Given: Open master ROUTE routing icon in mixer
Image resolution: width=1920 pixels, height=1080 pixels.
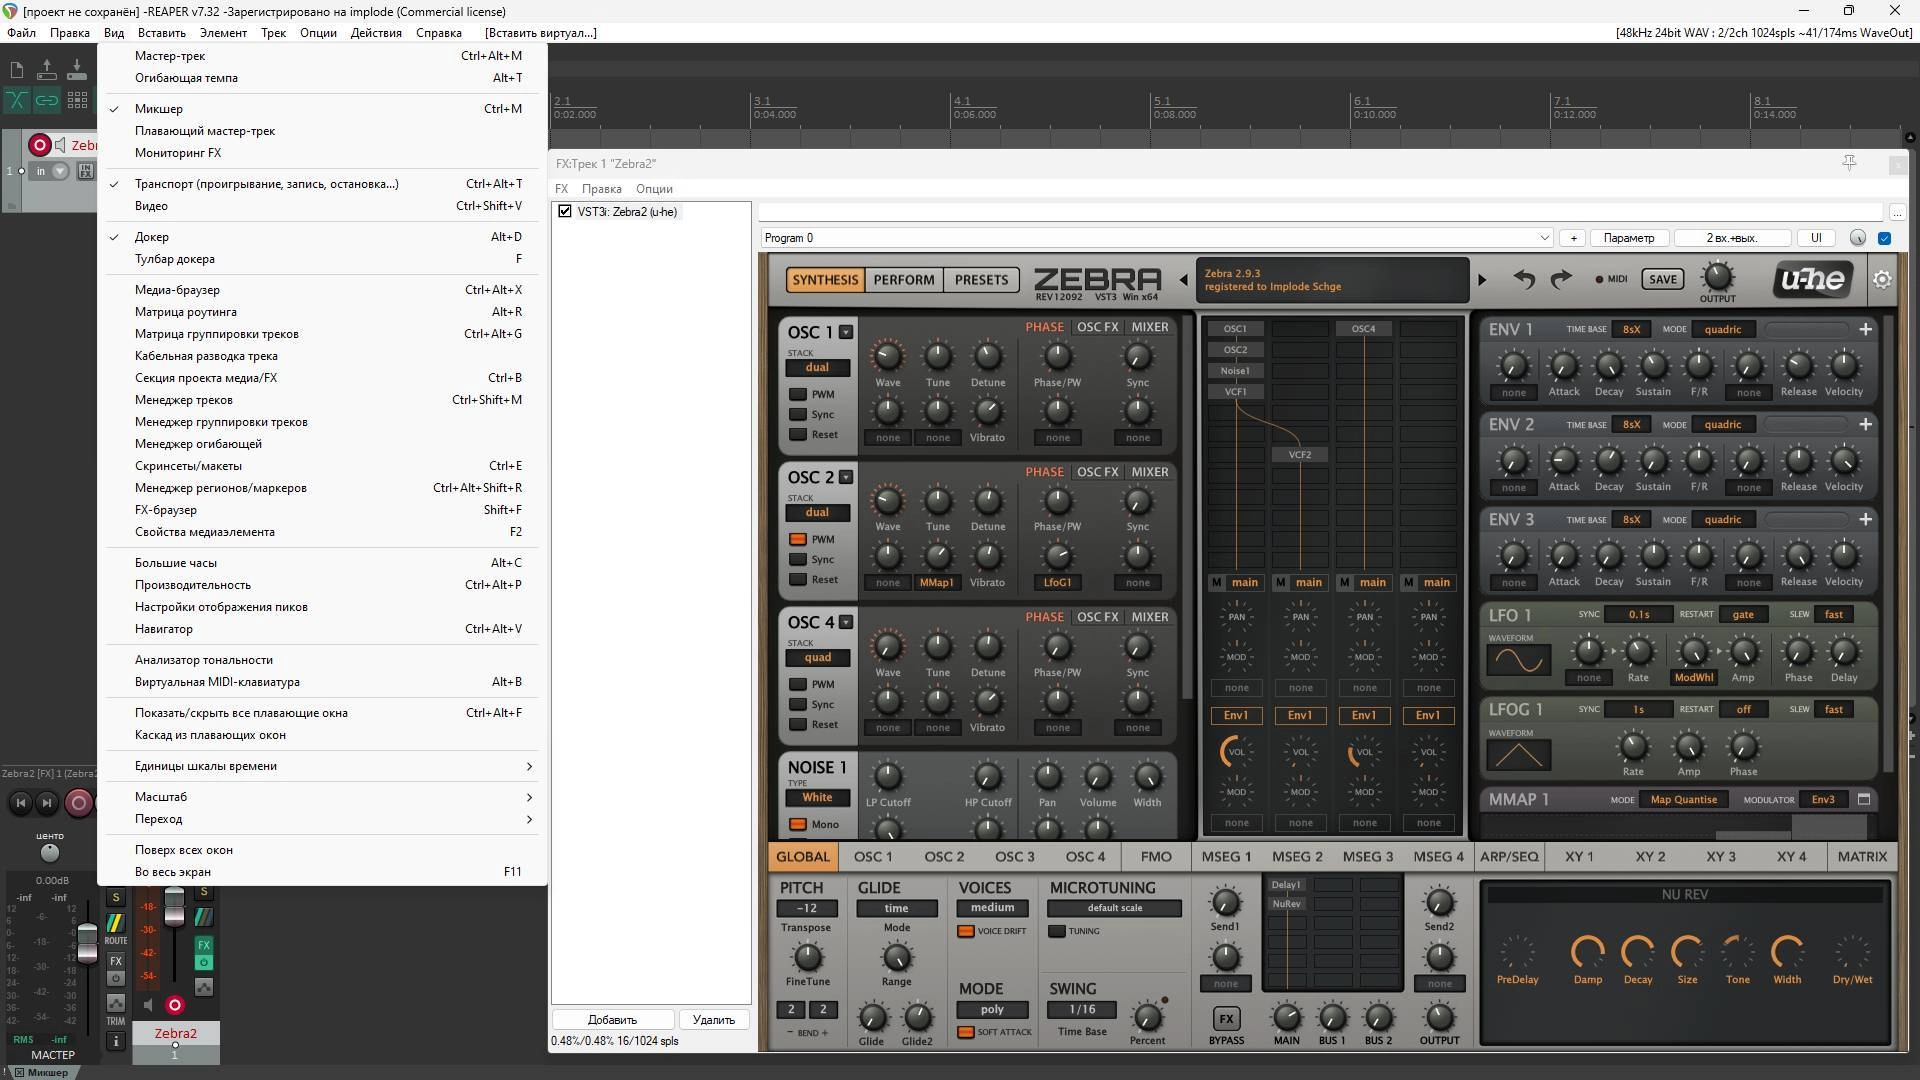Looking at the screenshot, I should click(116, 923).
